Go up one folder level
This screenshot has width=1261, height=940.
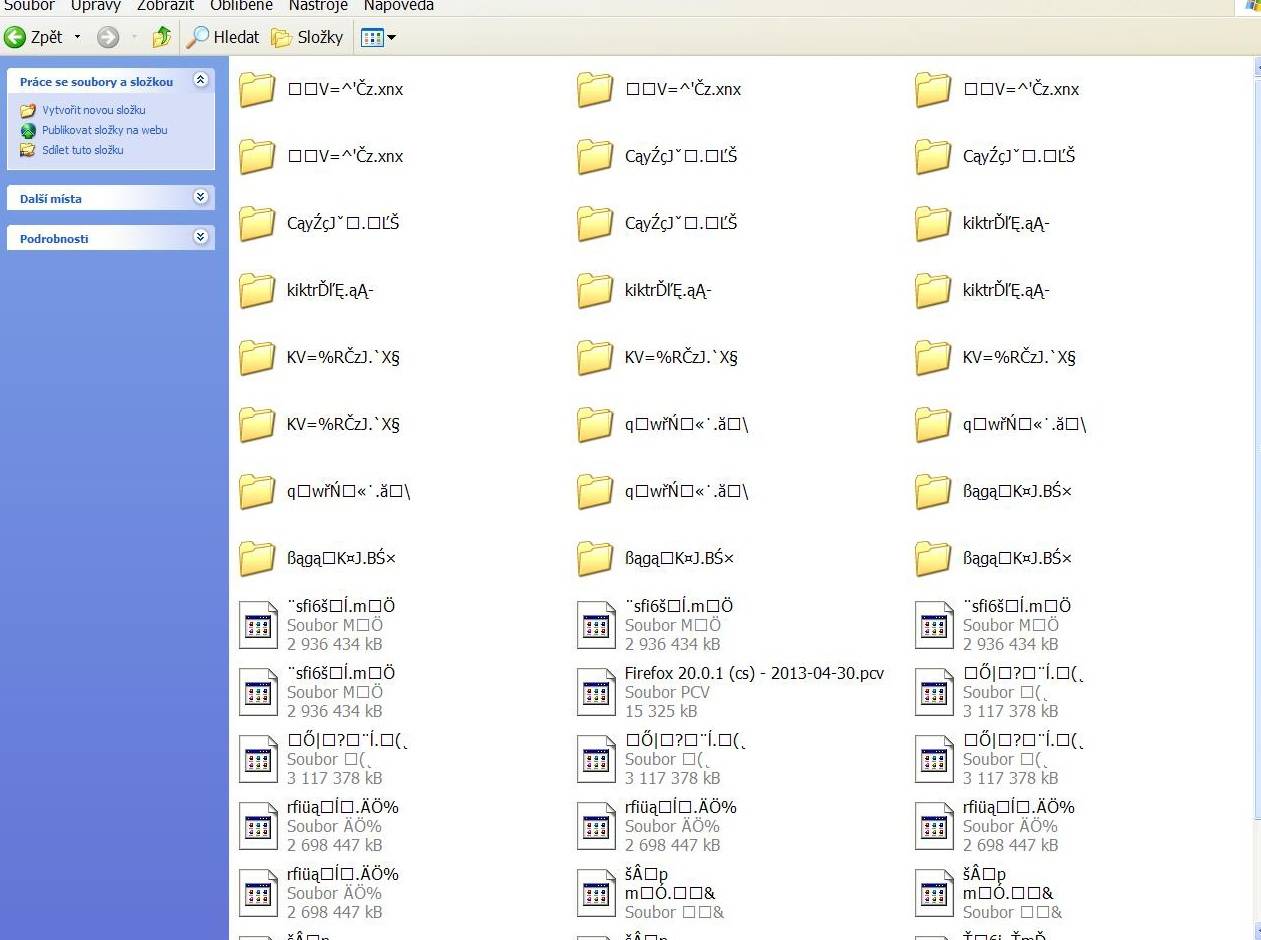[x=162, y=37]
